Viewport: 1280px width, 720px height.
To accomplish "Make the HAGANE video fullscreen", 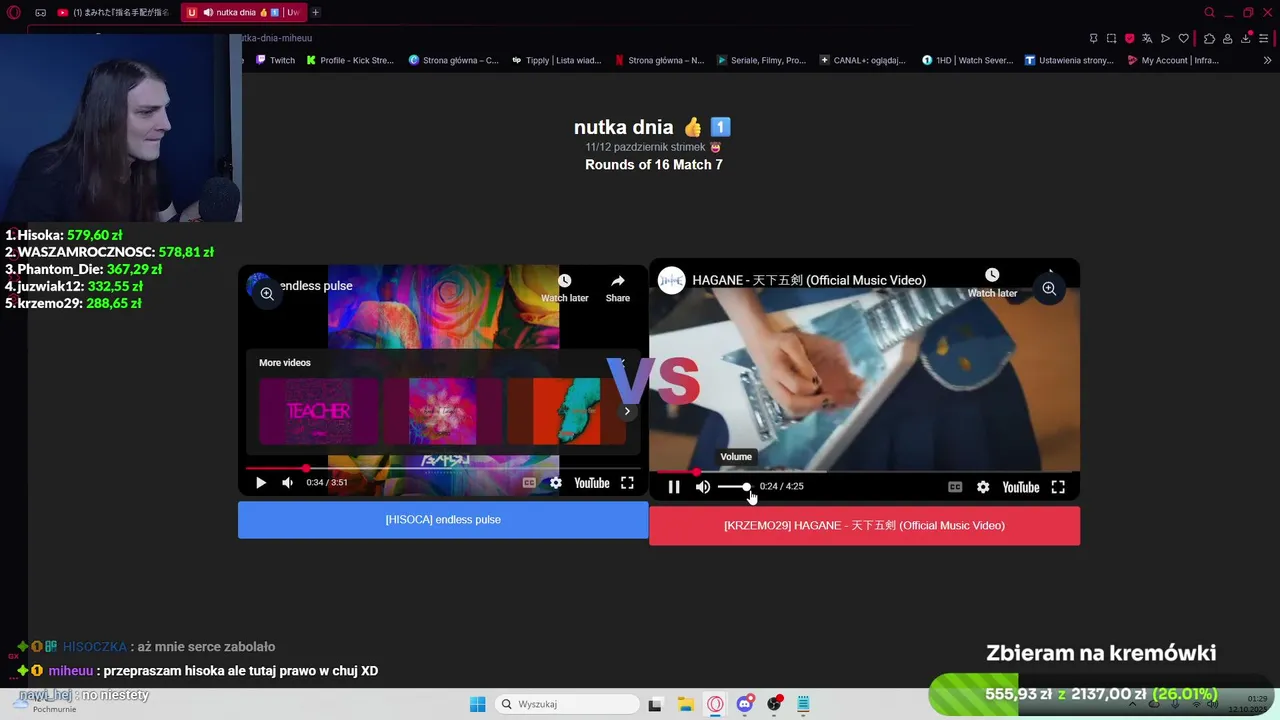I will 1058,487.
